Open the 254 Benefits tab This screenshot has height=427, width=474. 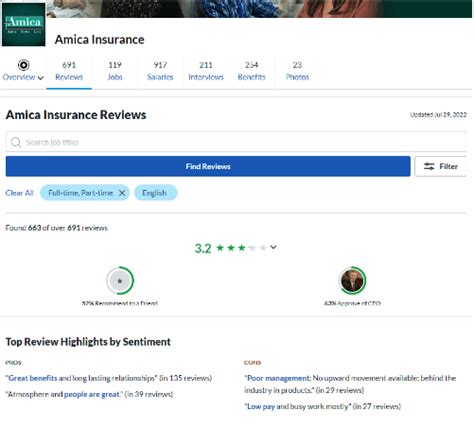[x=251, y=71]
